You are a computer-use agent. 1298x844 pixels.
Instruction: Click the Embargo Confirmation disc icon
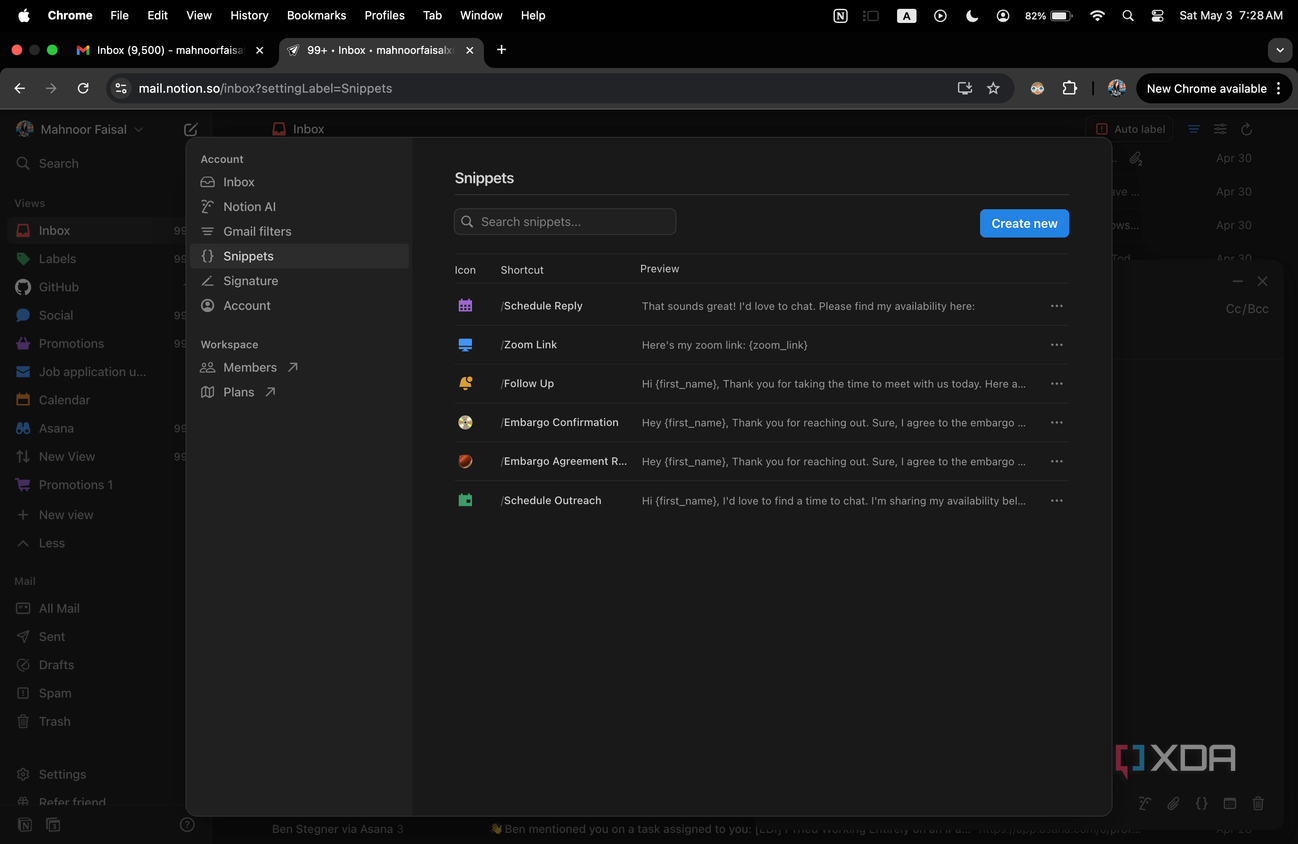(465, 423)
